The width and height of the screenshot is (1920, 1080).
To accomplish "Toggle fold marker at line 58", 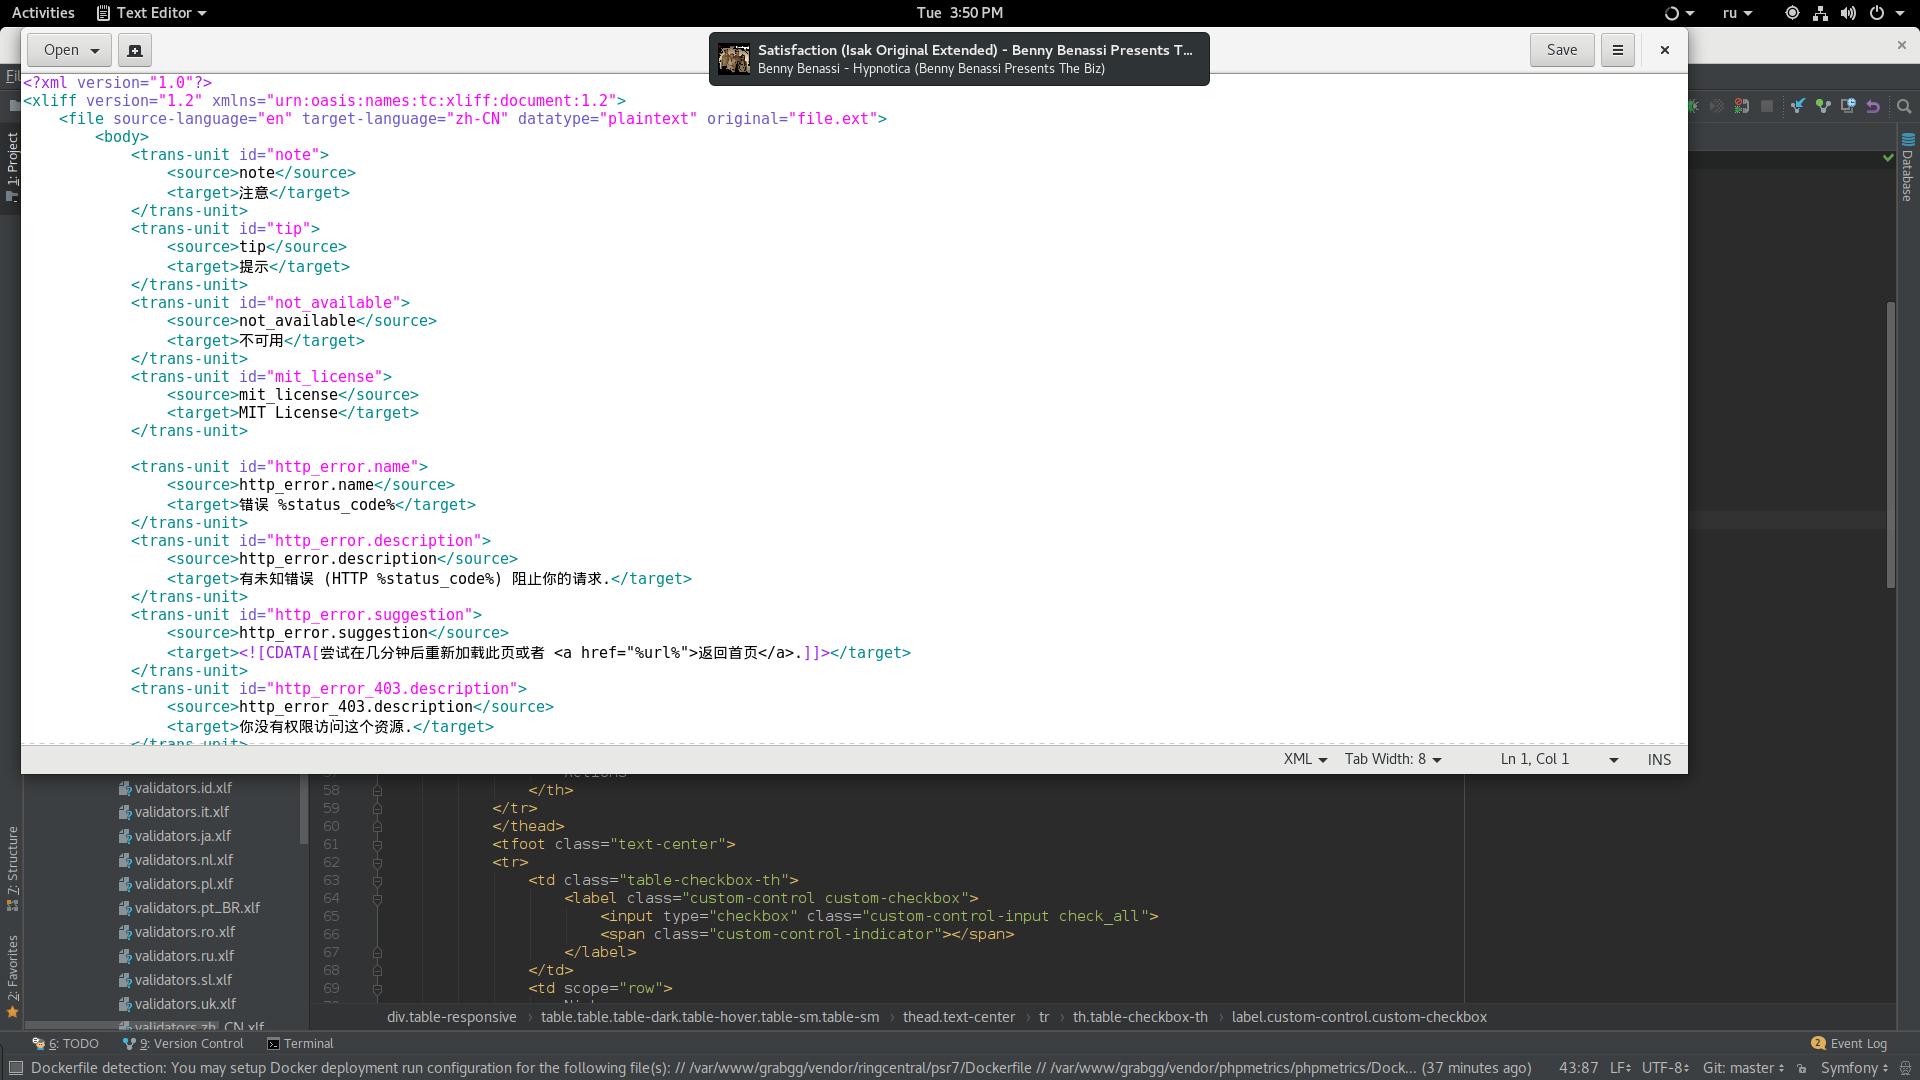I will [377, 791].
